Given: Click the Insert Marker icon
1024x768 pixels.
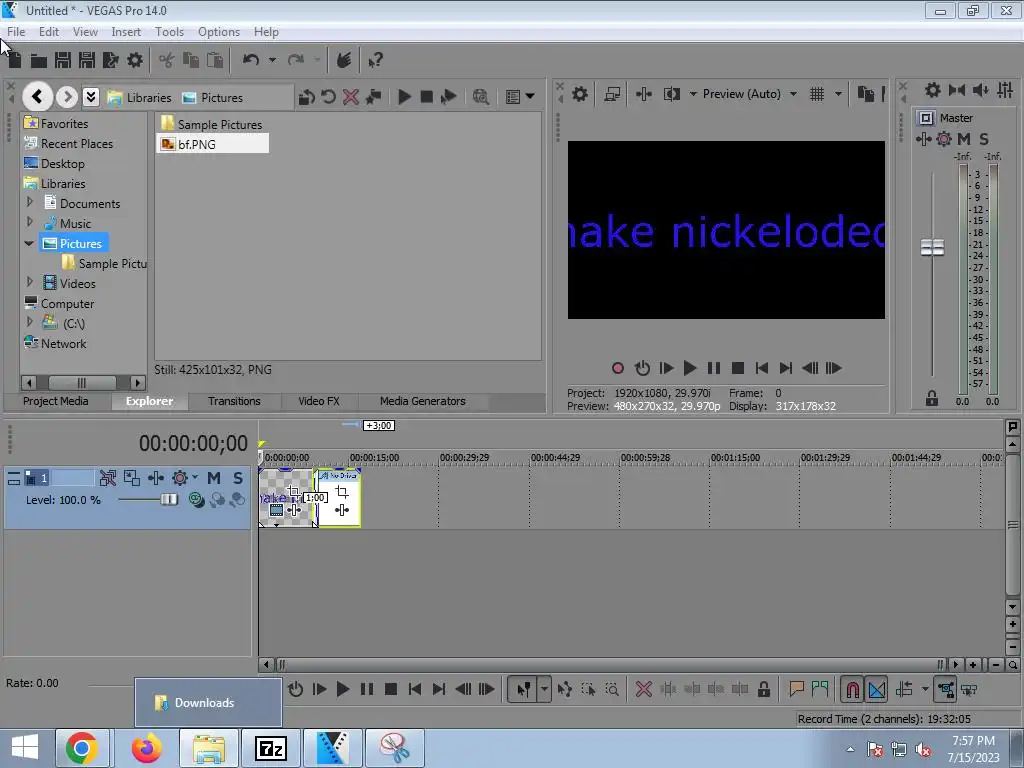Looking at the screenshot, I should (796, 689).
